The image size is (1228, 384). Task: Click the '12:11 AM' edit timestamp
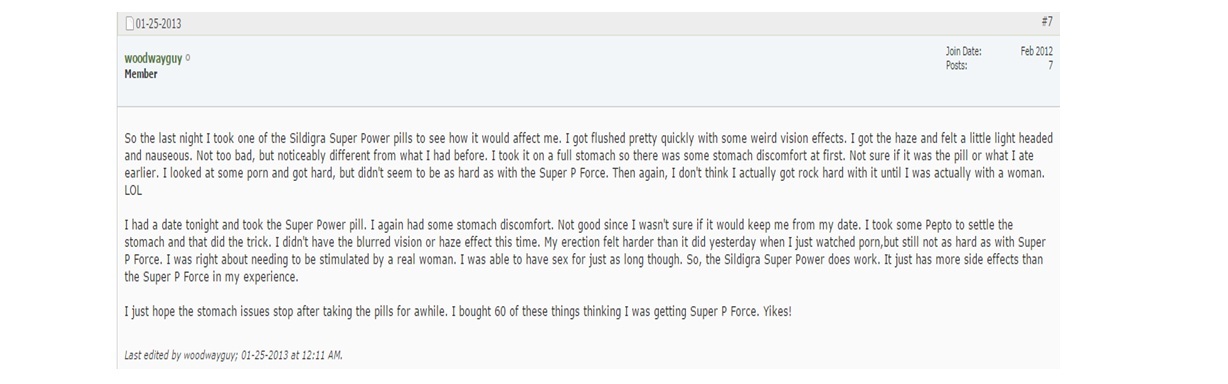(320, 354)
